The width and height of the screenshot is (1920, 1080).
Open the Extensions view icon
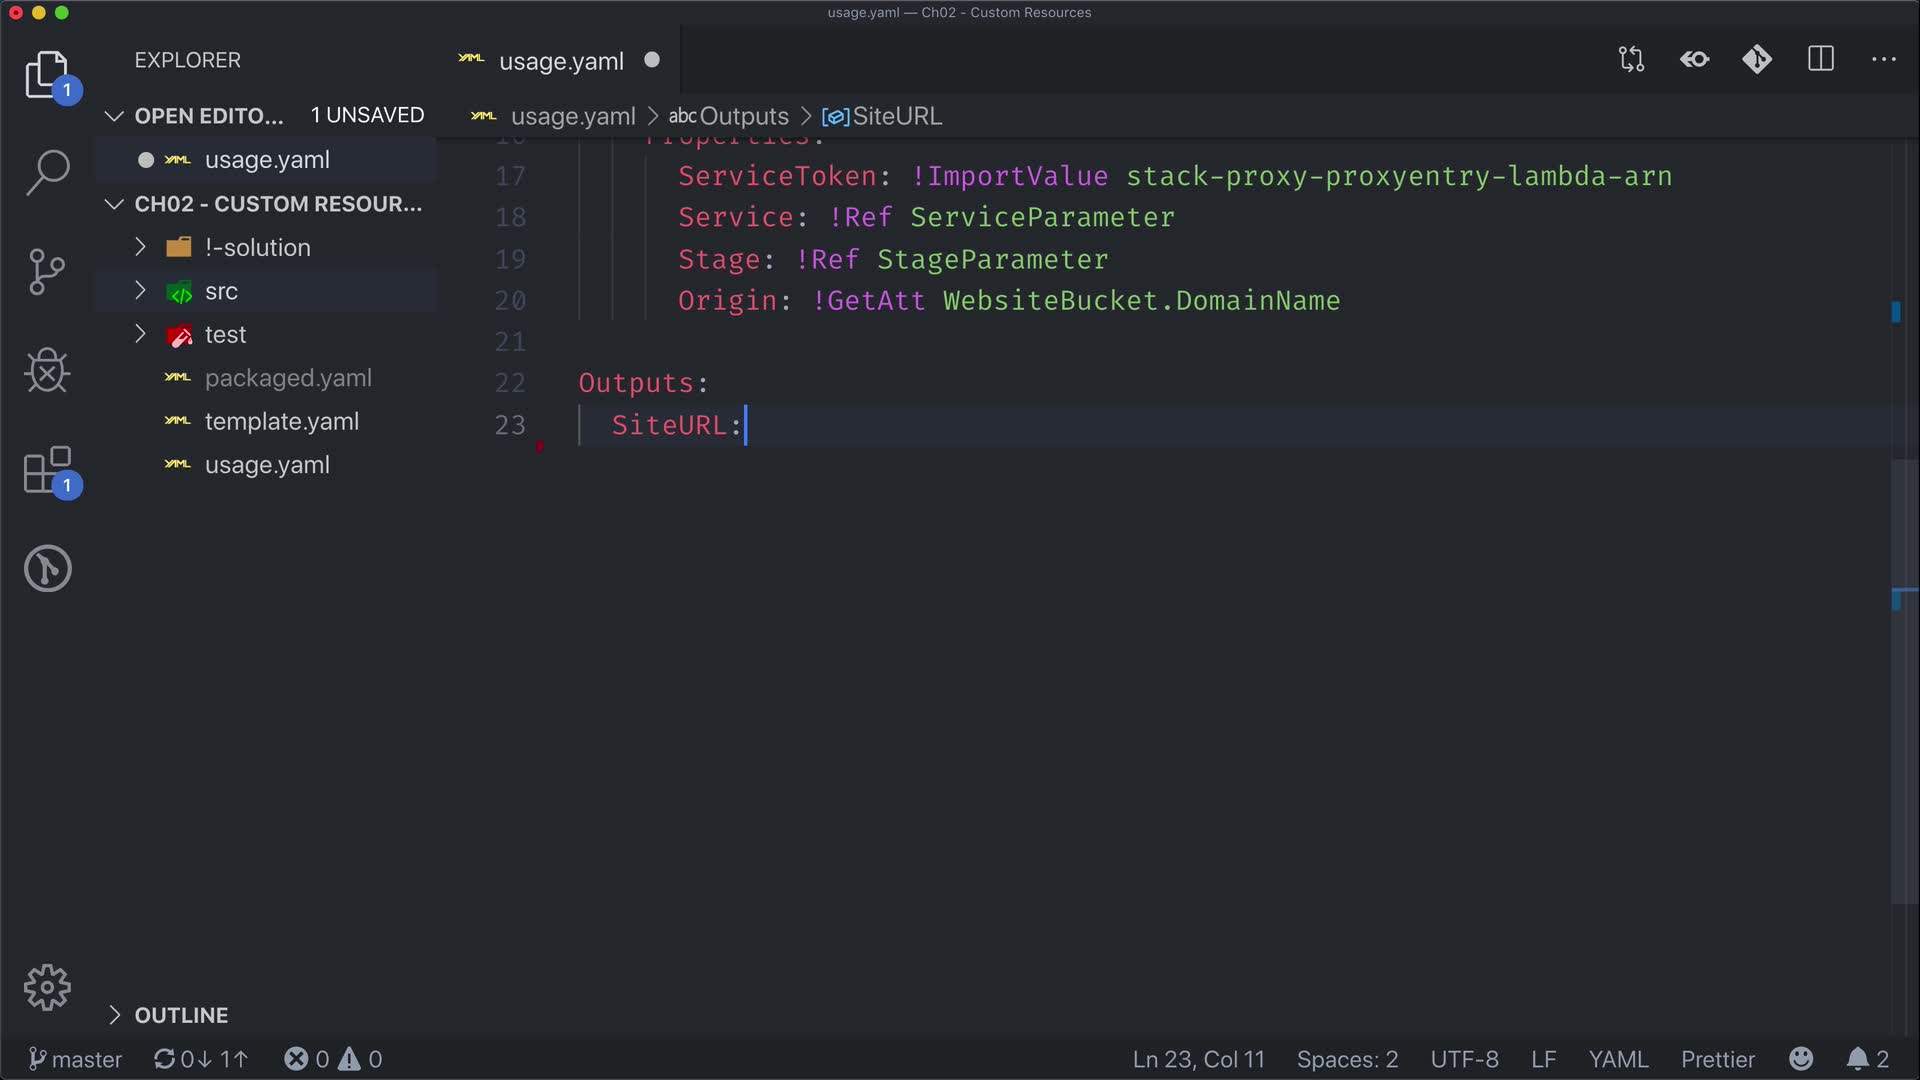[x=47, y=470]
